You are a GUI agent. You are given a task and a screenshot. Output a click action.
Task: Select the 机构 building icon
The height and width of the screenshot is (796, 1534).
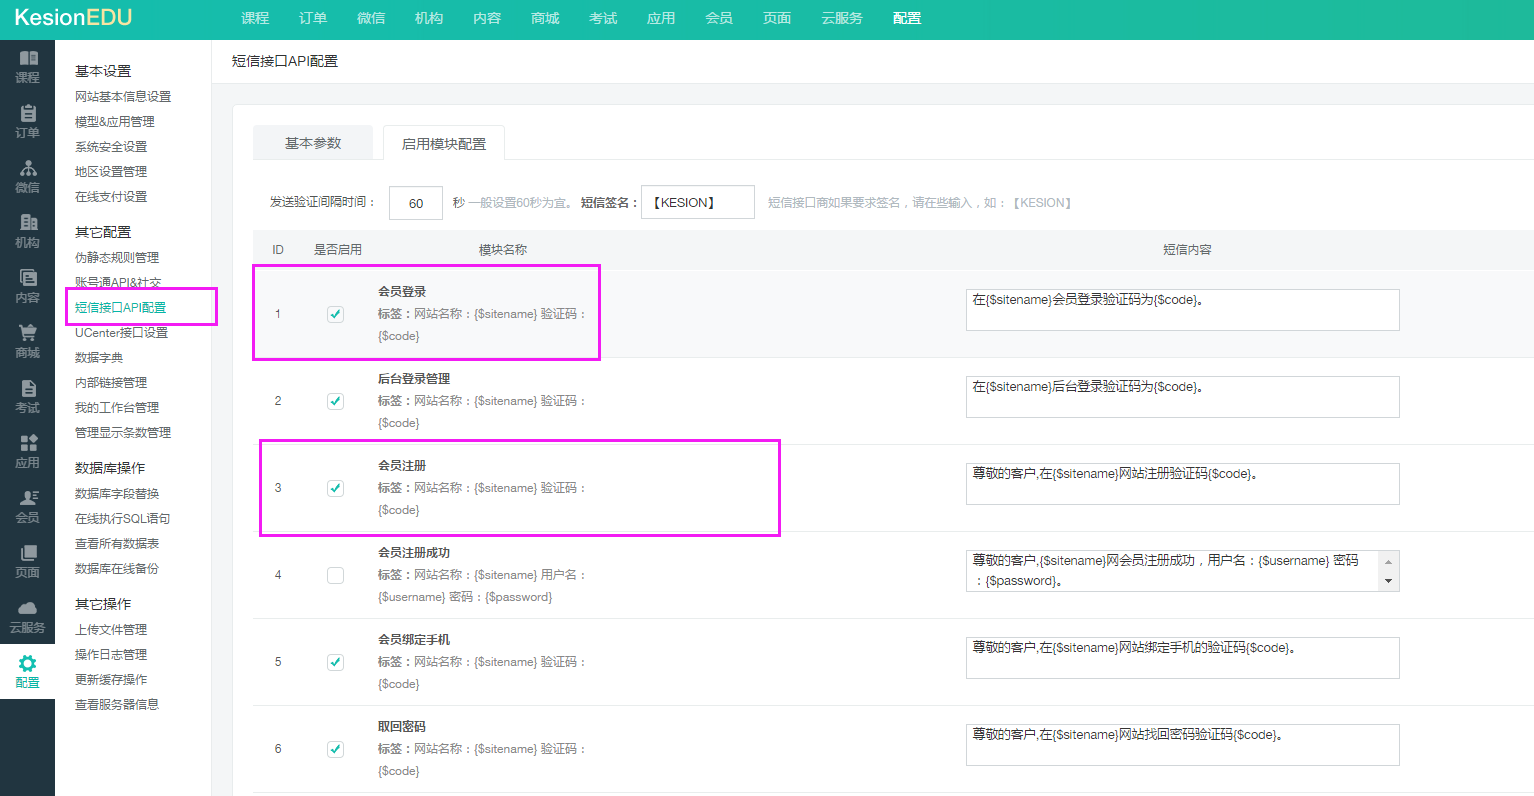click(x=28, y=224)
